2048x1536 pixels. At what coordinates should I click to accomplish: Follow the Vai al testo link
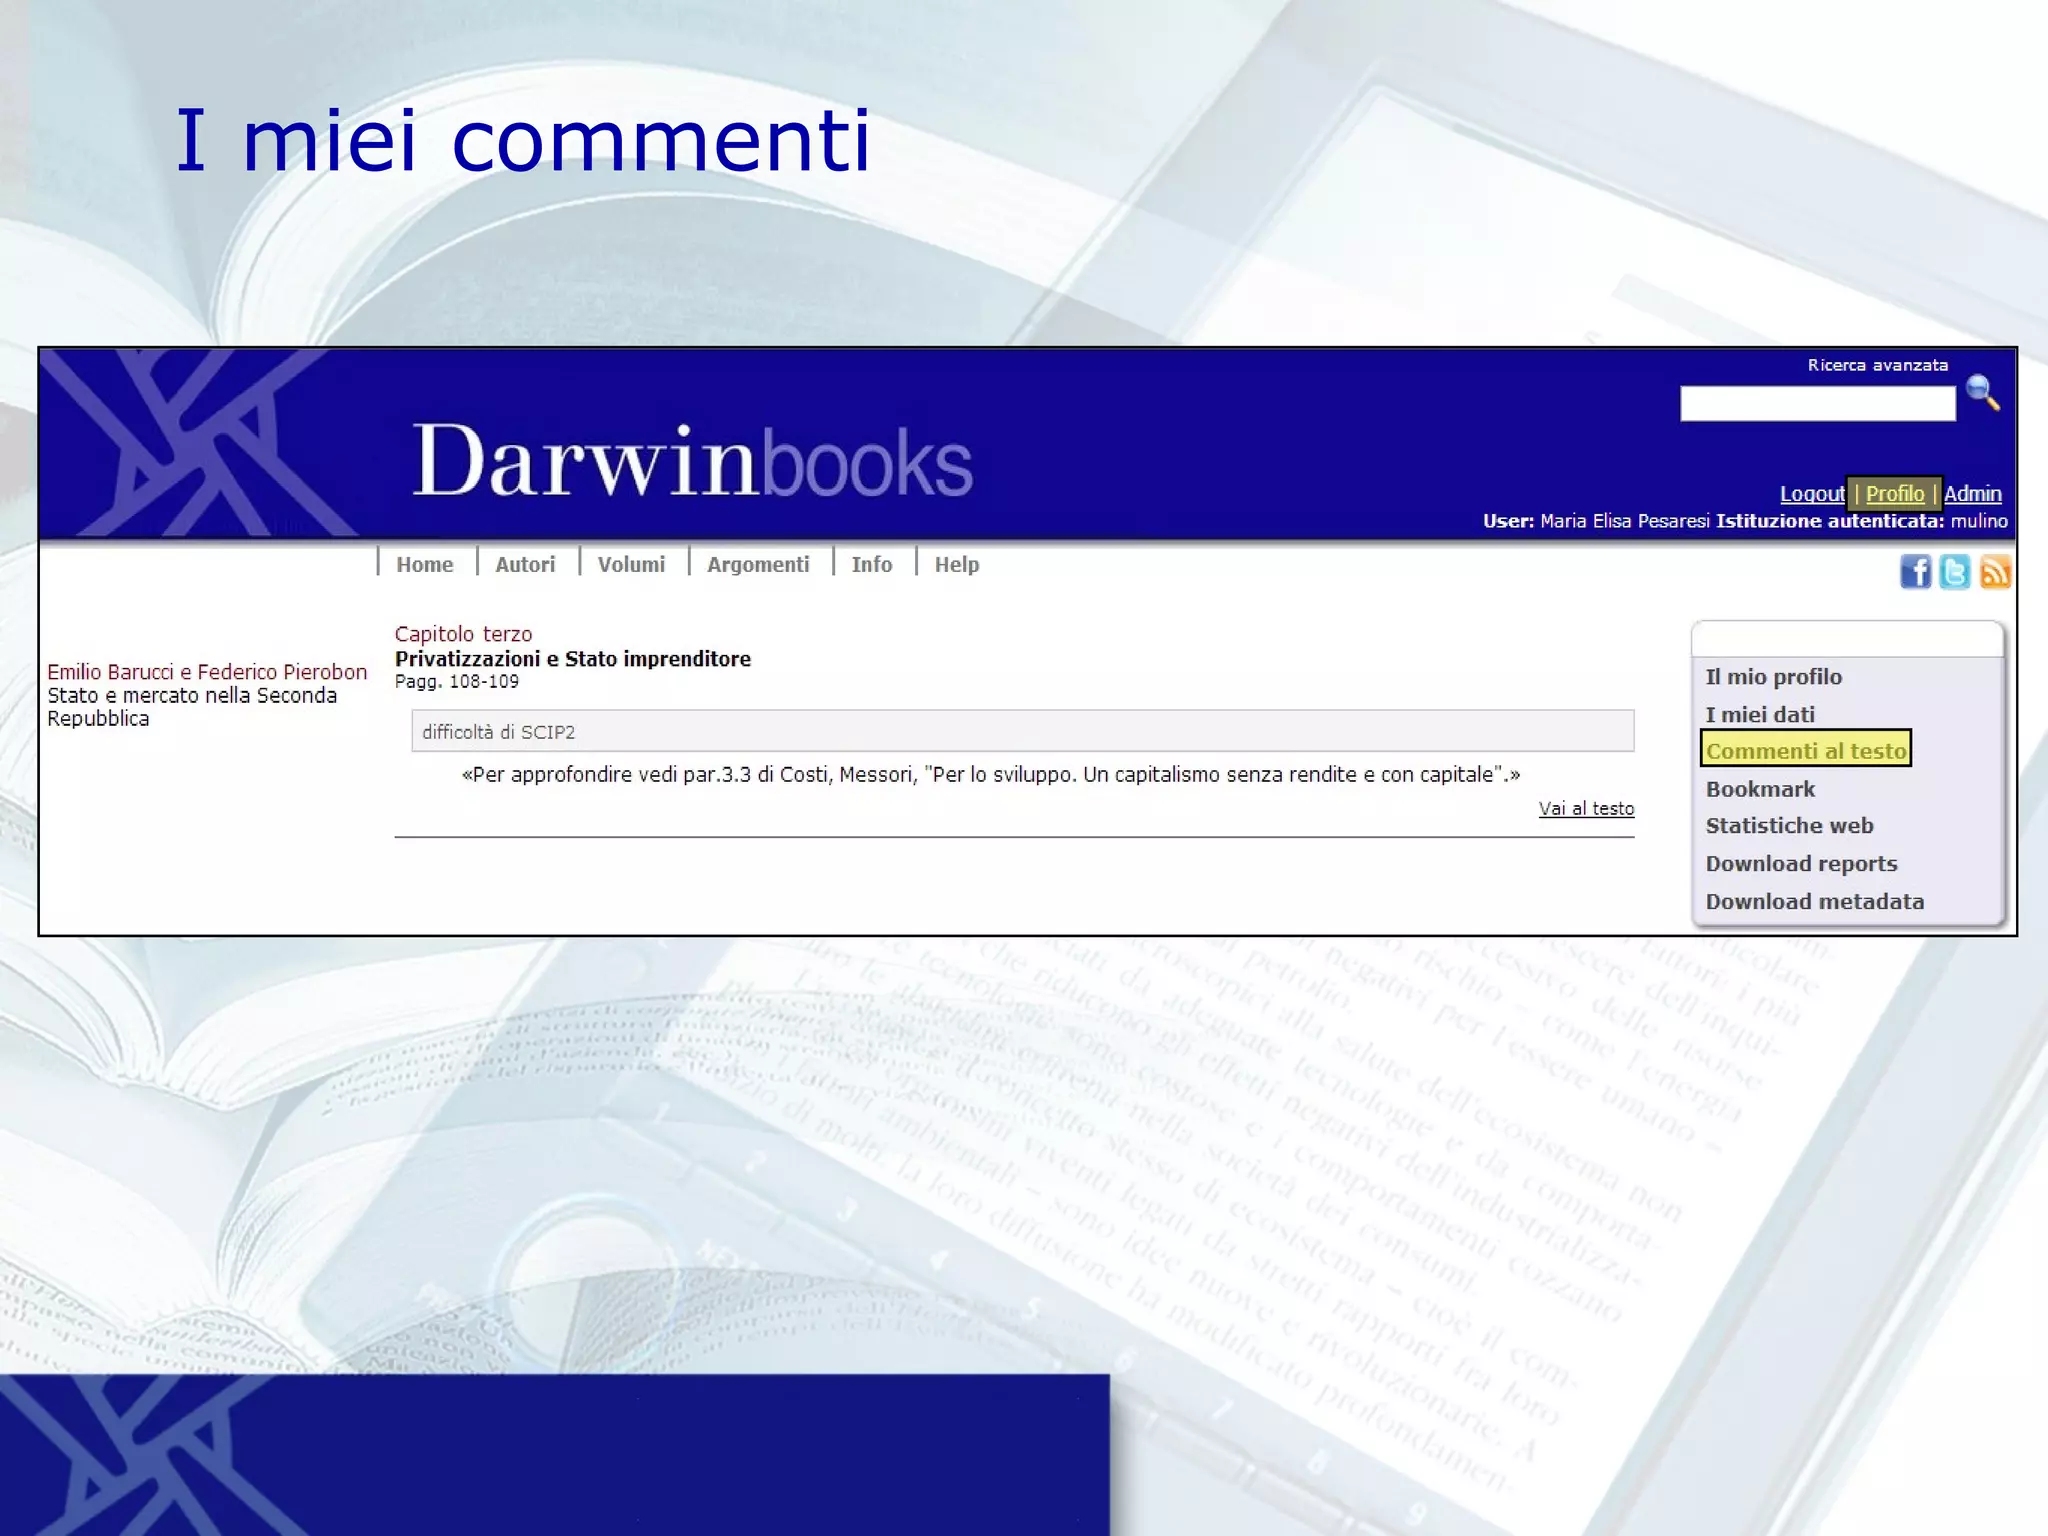[1586, 808]
